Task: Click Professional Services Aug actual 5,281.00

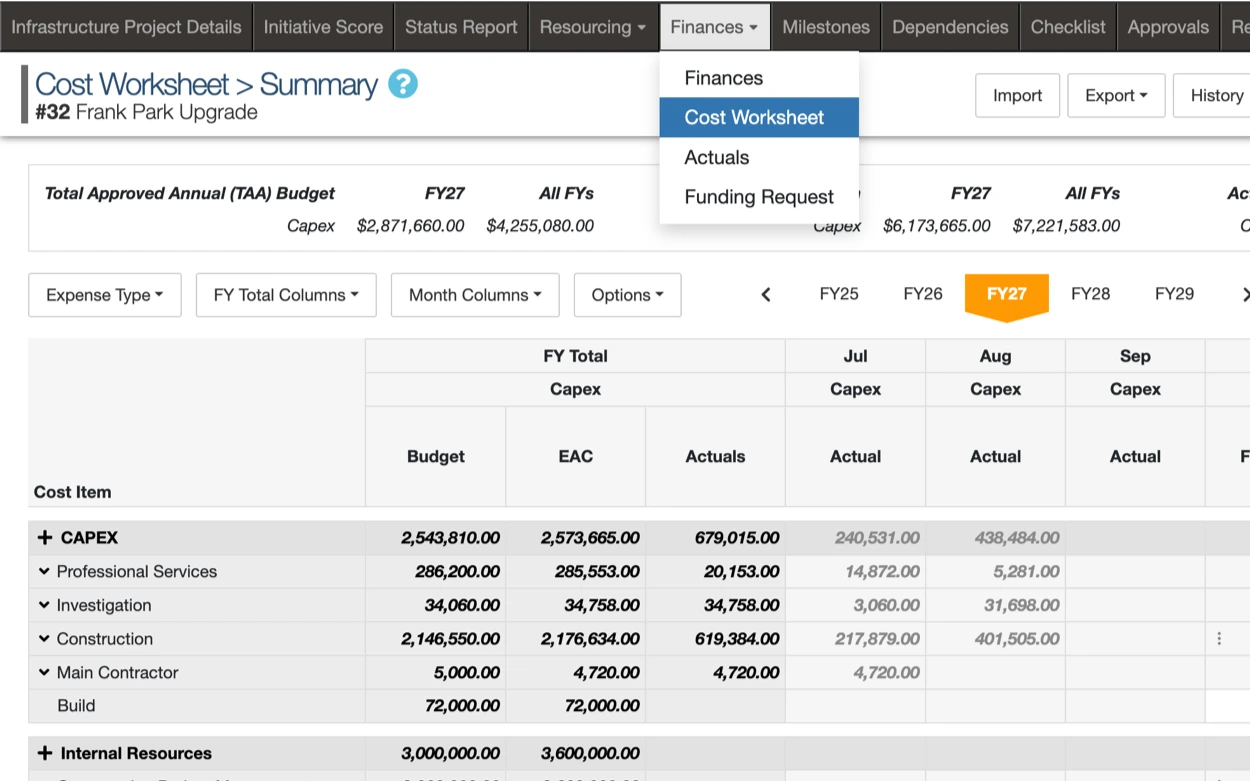Action: tap(1026, 572)
